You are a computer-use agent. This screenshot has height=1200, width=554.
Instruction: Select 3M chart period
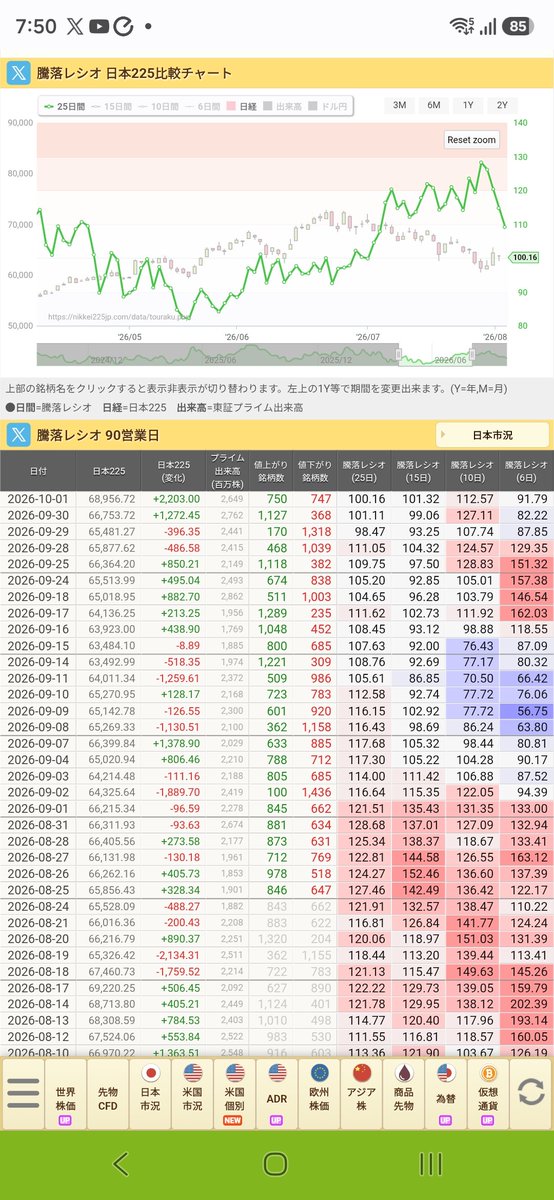click(399, 105)
